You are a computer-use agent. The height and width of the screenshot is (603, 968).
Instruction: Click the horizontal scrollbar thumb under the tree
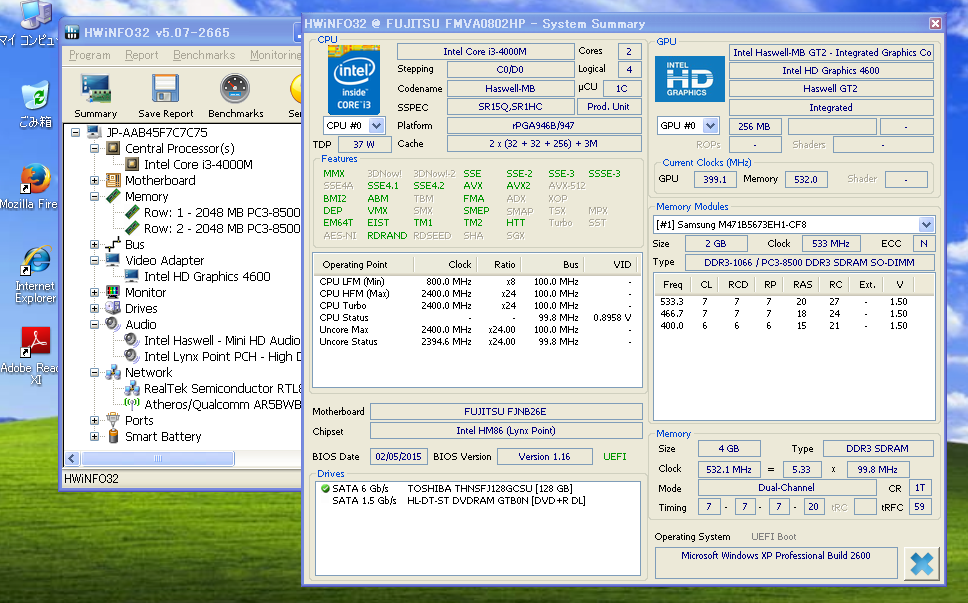[x=157, y=459]
